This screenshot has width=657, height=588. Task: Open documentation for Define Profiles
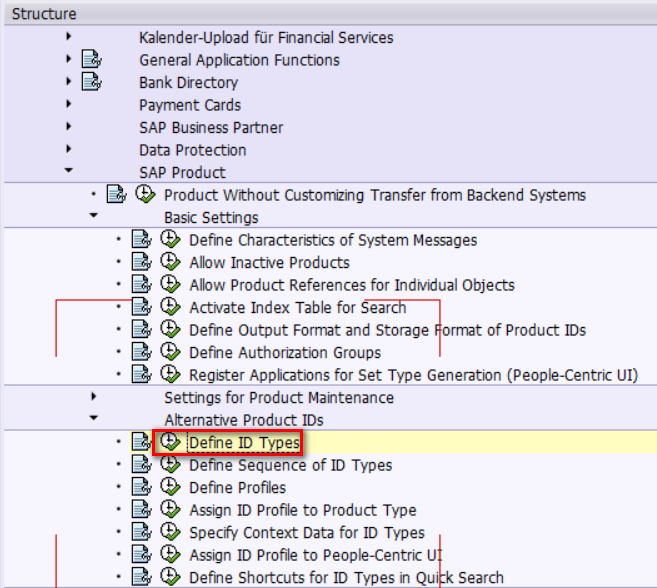[142, 487]
